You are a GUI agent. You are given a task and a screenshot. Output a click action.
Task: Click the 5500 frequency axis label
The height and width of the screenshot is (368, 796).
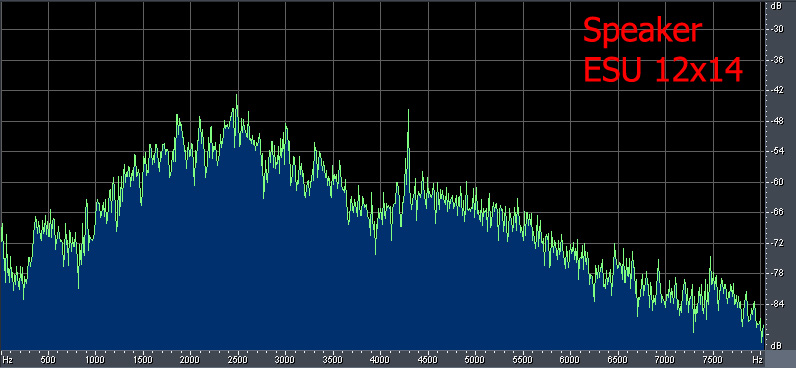[522, 360]
